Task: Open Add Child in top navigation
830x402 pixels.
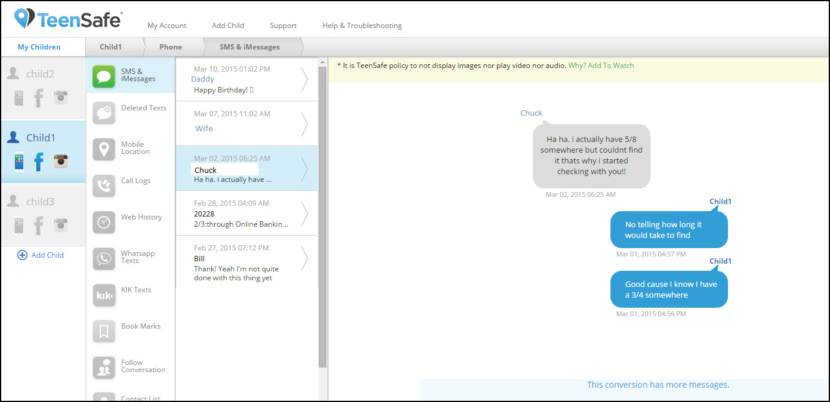Action: pyautogui.click(x=228, y=25)
